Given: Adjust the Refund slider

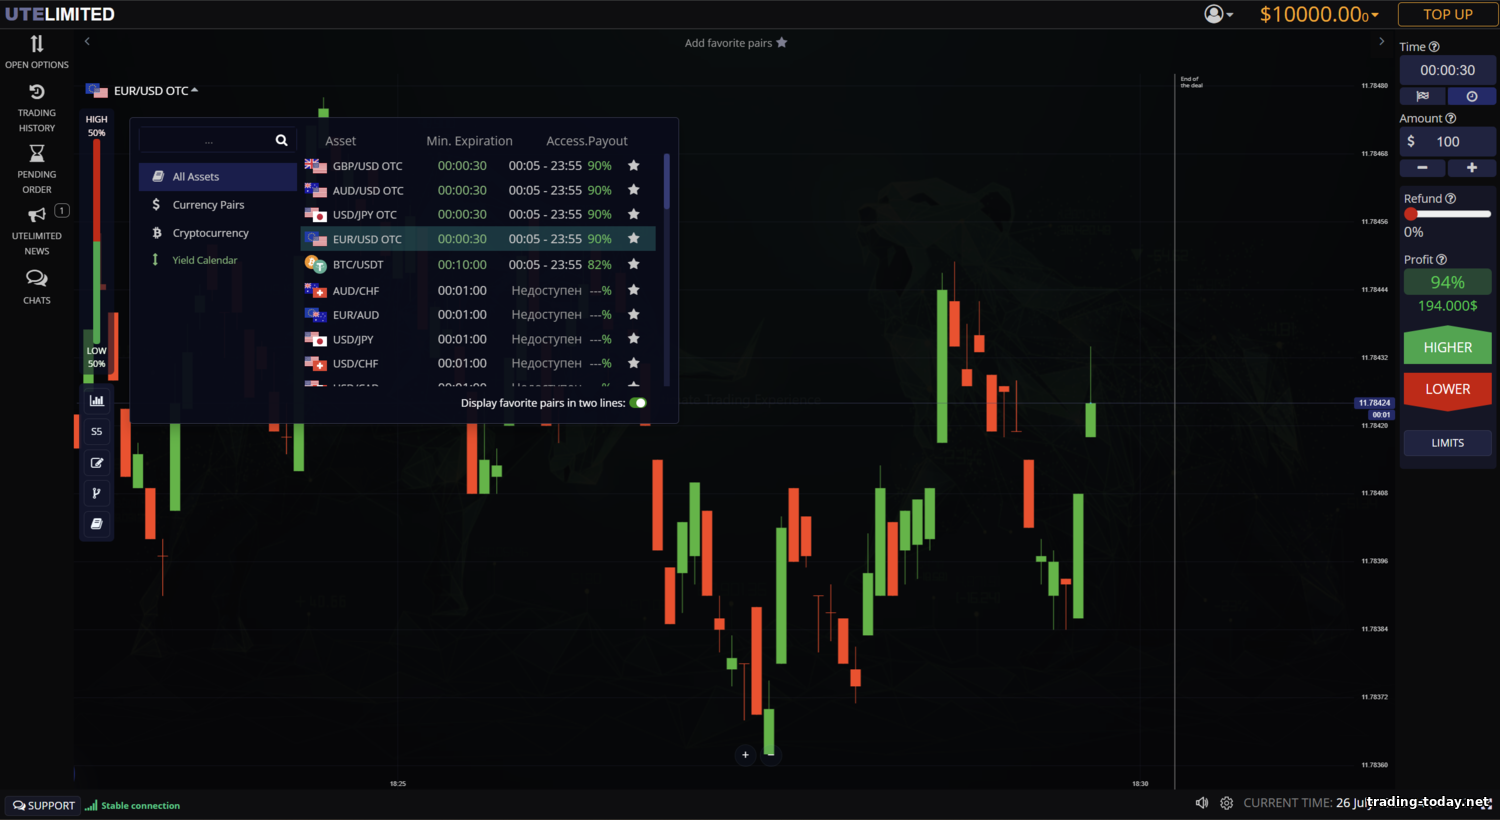Looking at the screenshot, I should point(1411,214).
